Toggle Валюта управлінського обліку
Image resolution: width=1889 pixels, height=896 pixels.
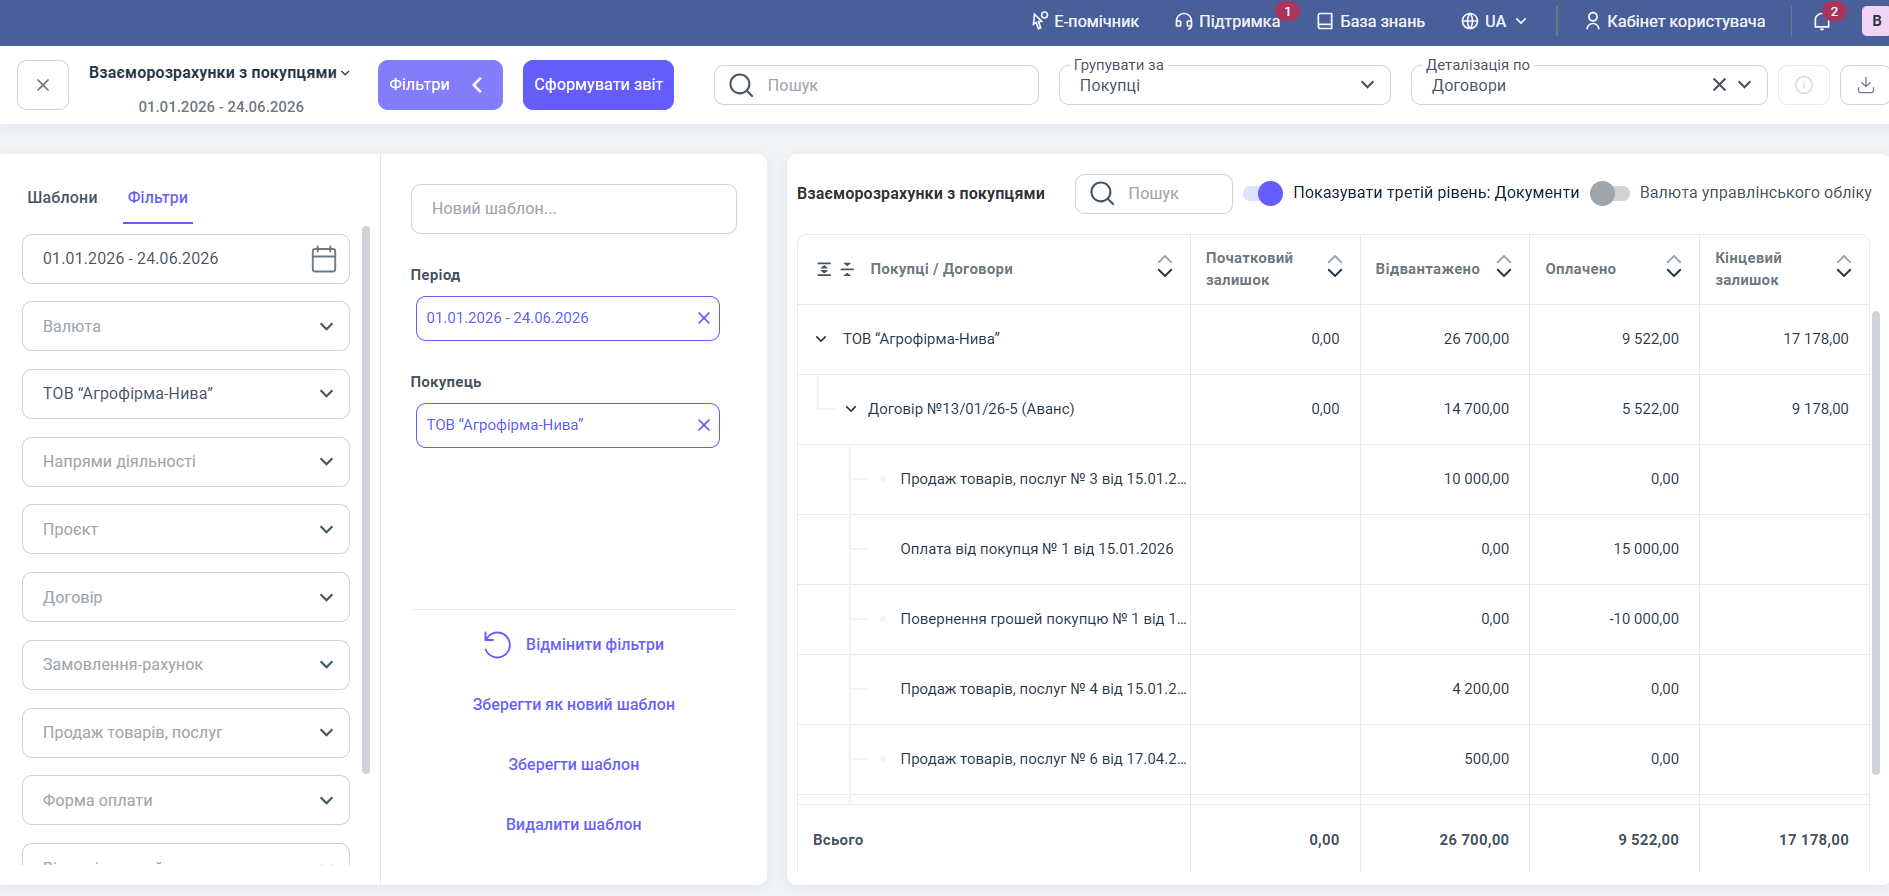tap(1610, 193)
